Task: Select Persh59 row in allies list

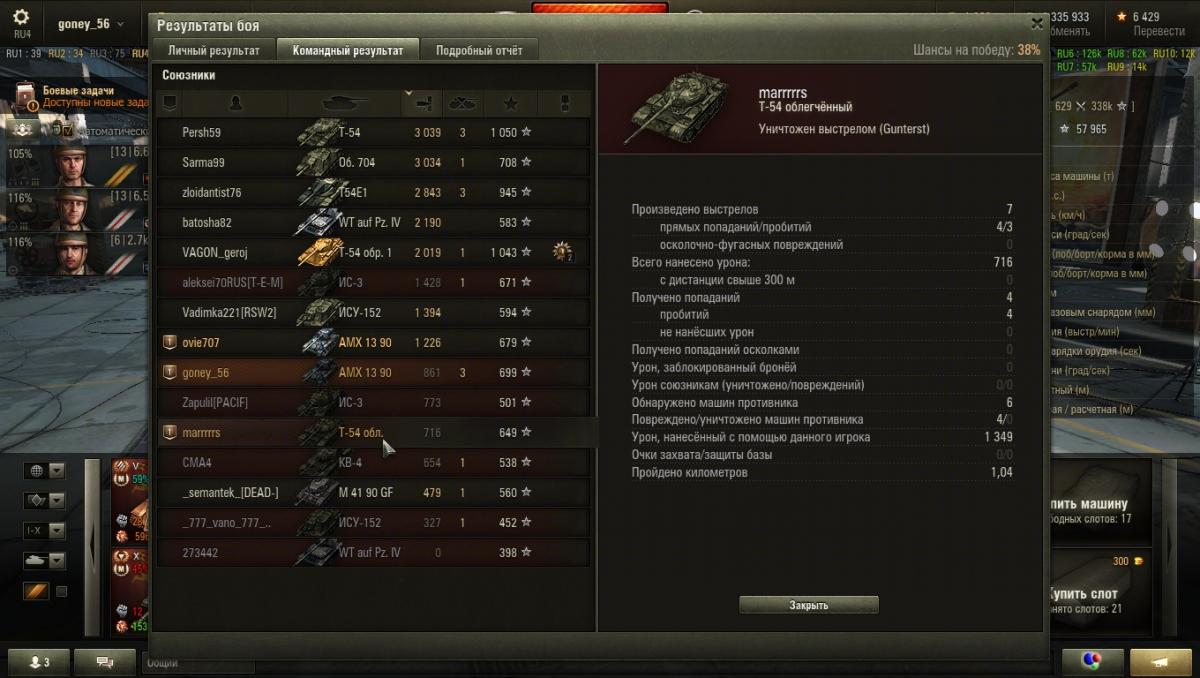Action: tap(374, 132)
